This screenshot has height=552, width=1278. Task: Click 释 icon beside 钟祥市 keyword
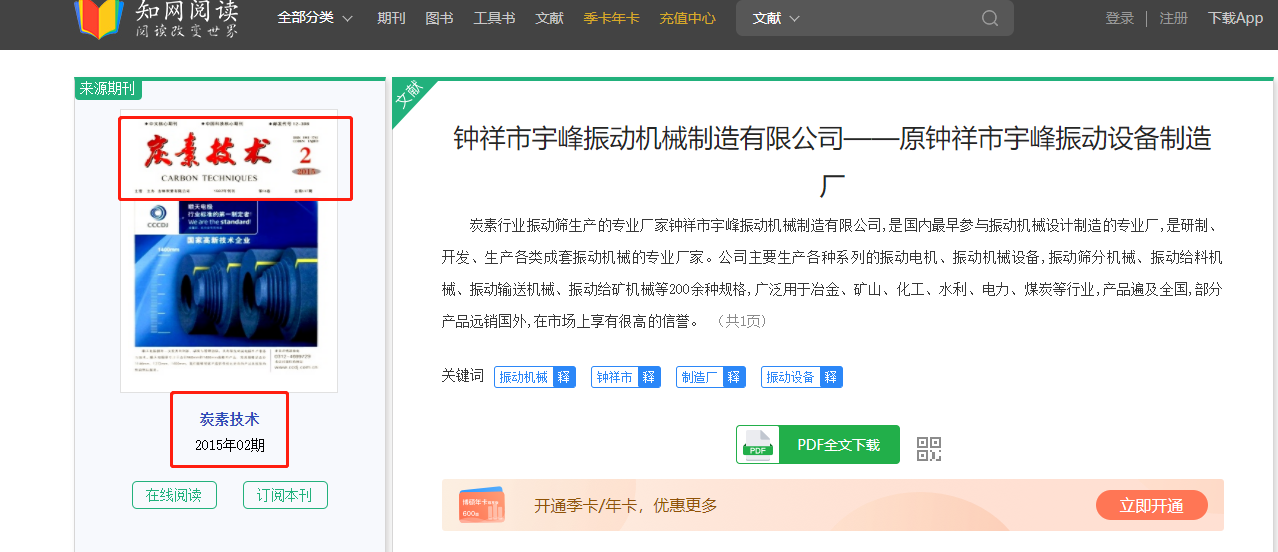point(649,377)
